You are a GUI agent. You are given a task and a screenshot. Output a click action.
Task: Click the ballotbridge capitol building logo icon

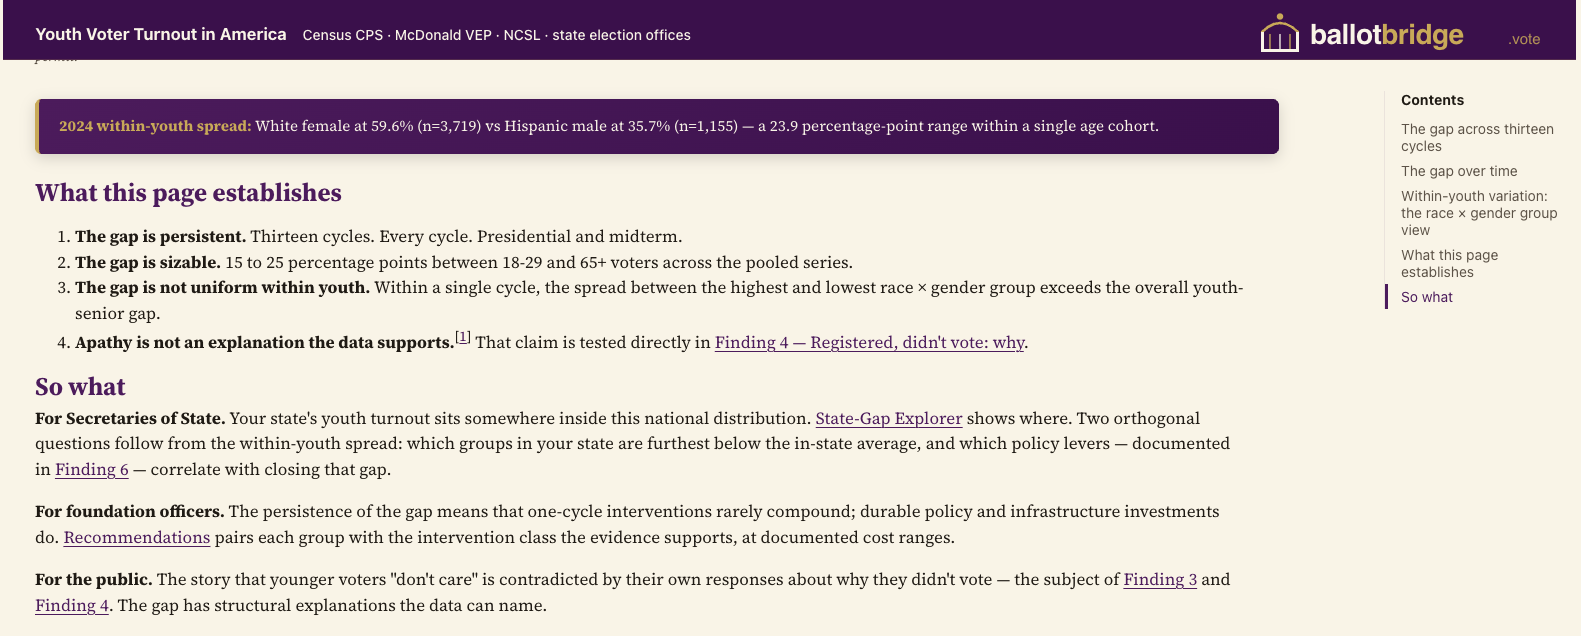[1279, 33]
